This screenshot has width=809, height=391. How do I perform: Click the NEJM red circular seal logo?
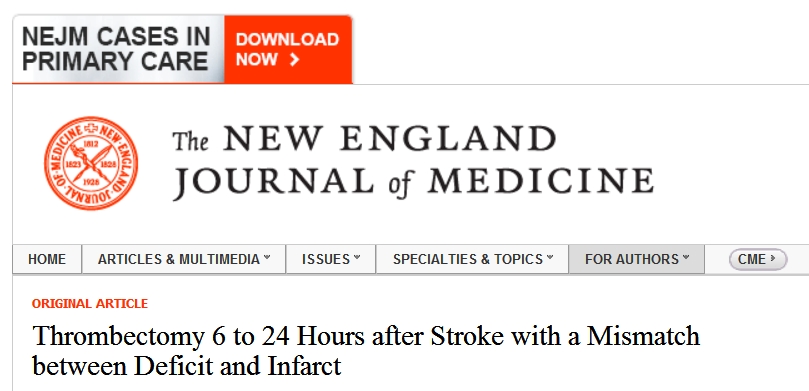click(x=91, y=163)
